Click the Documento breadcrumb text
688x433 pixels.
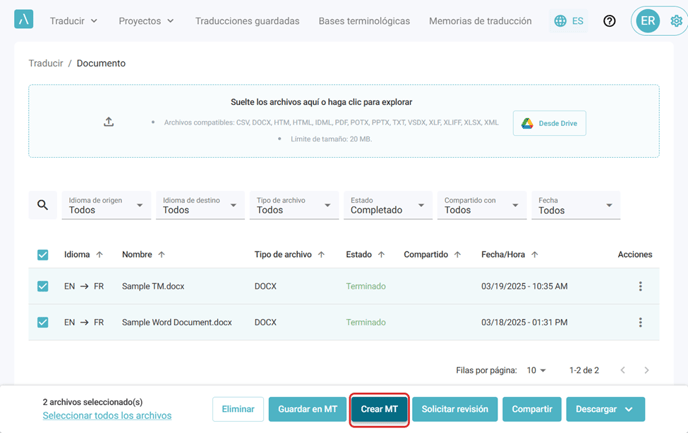tap(101, 63)
